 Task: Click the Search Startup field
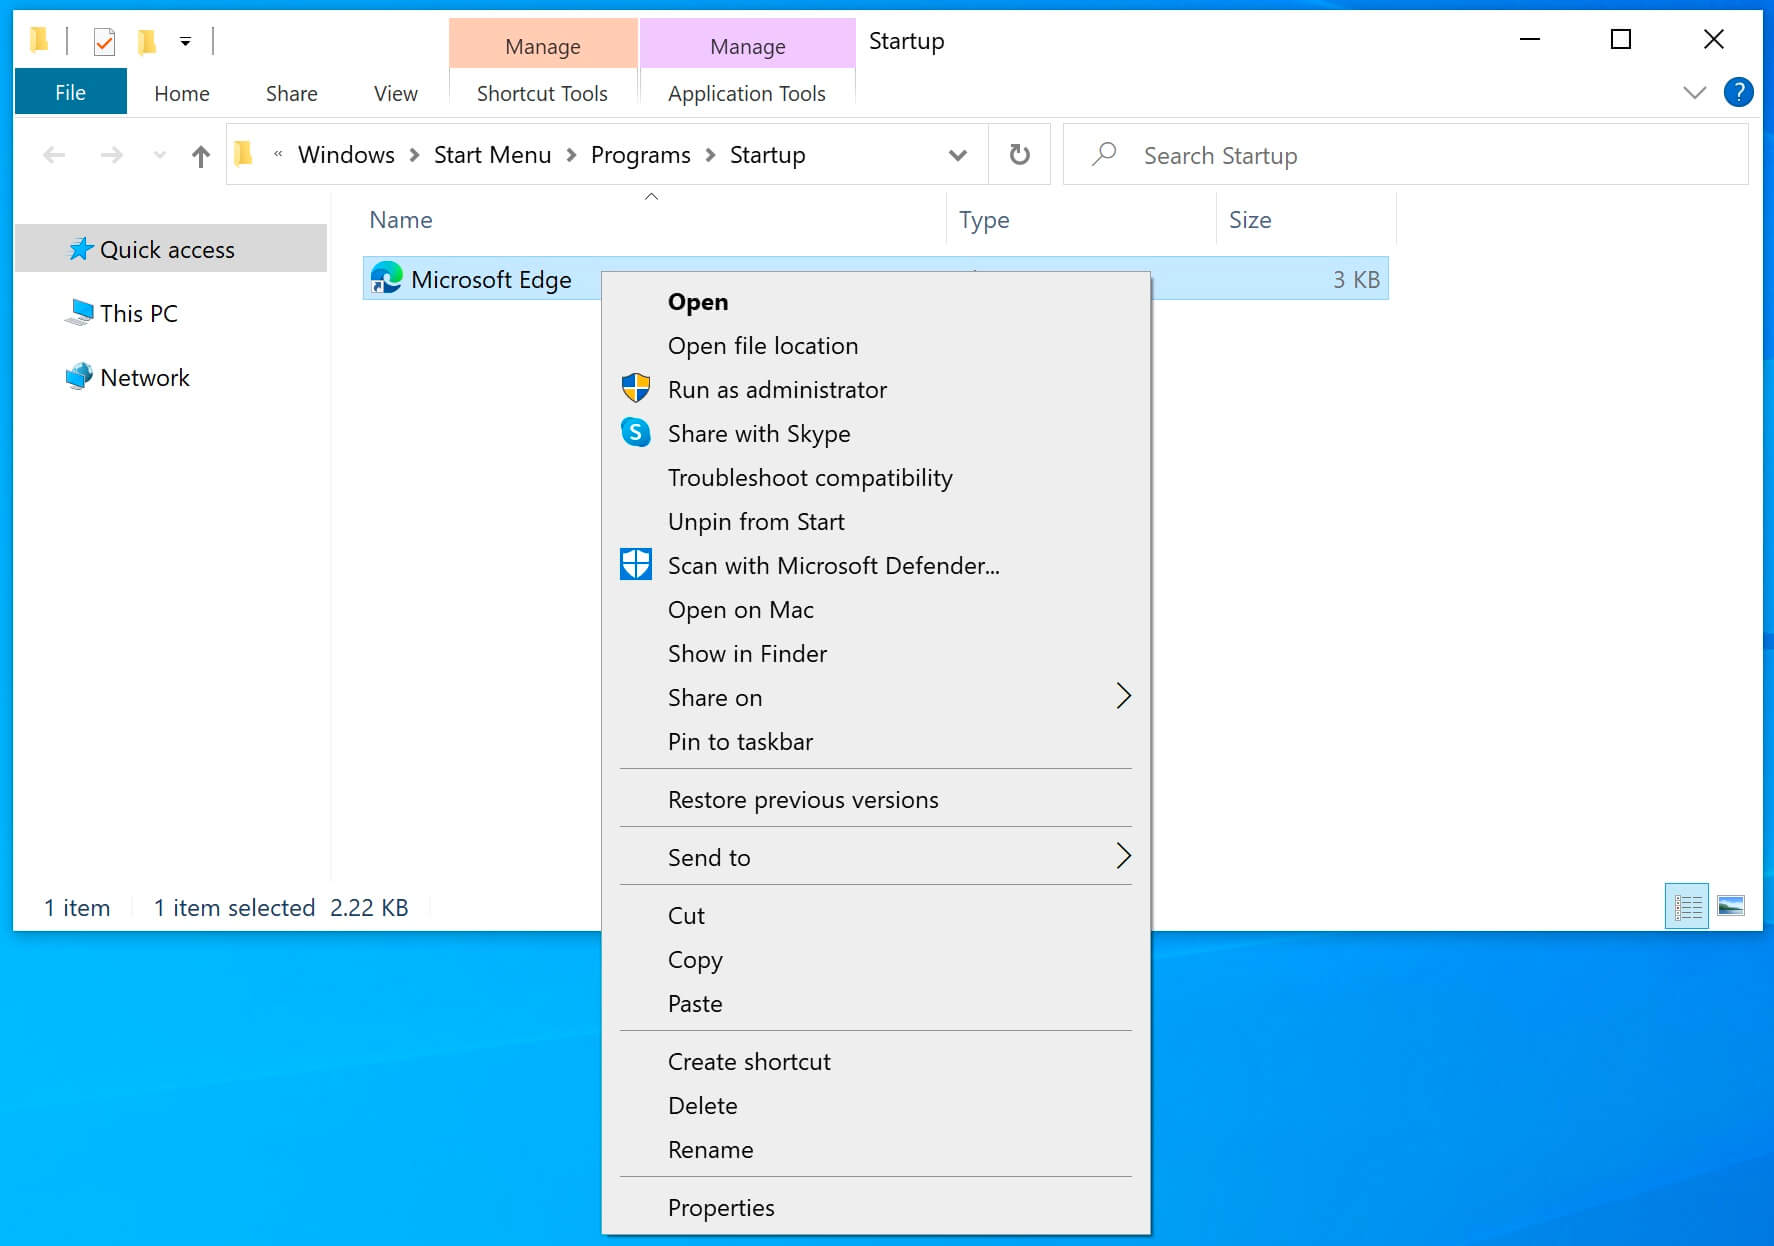1405,155
